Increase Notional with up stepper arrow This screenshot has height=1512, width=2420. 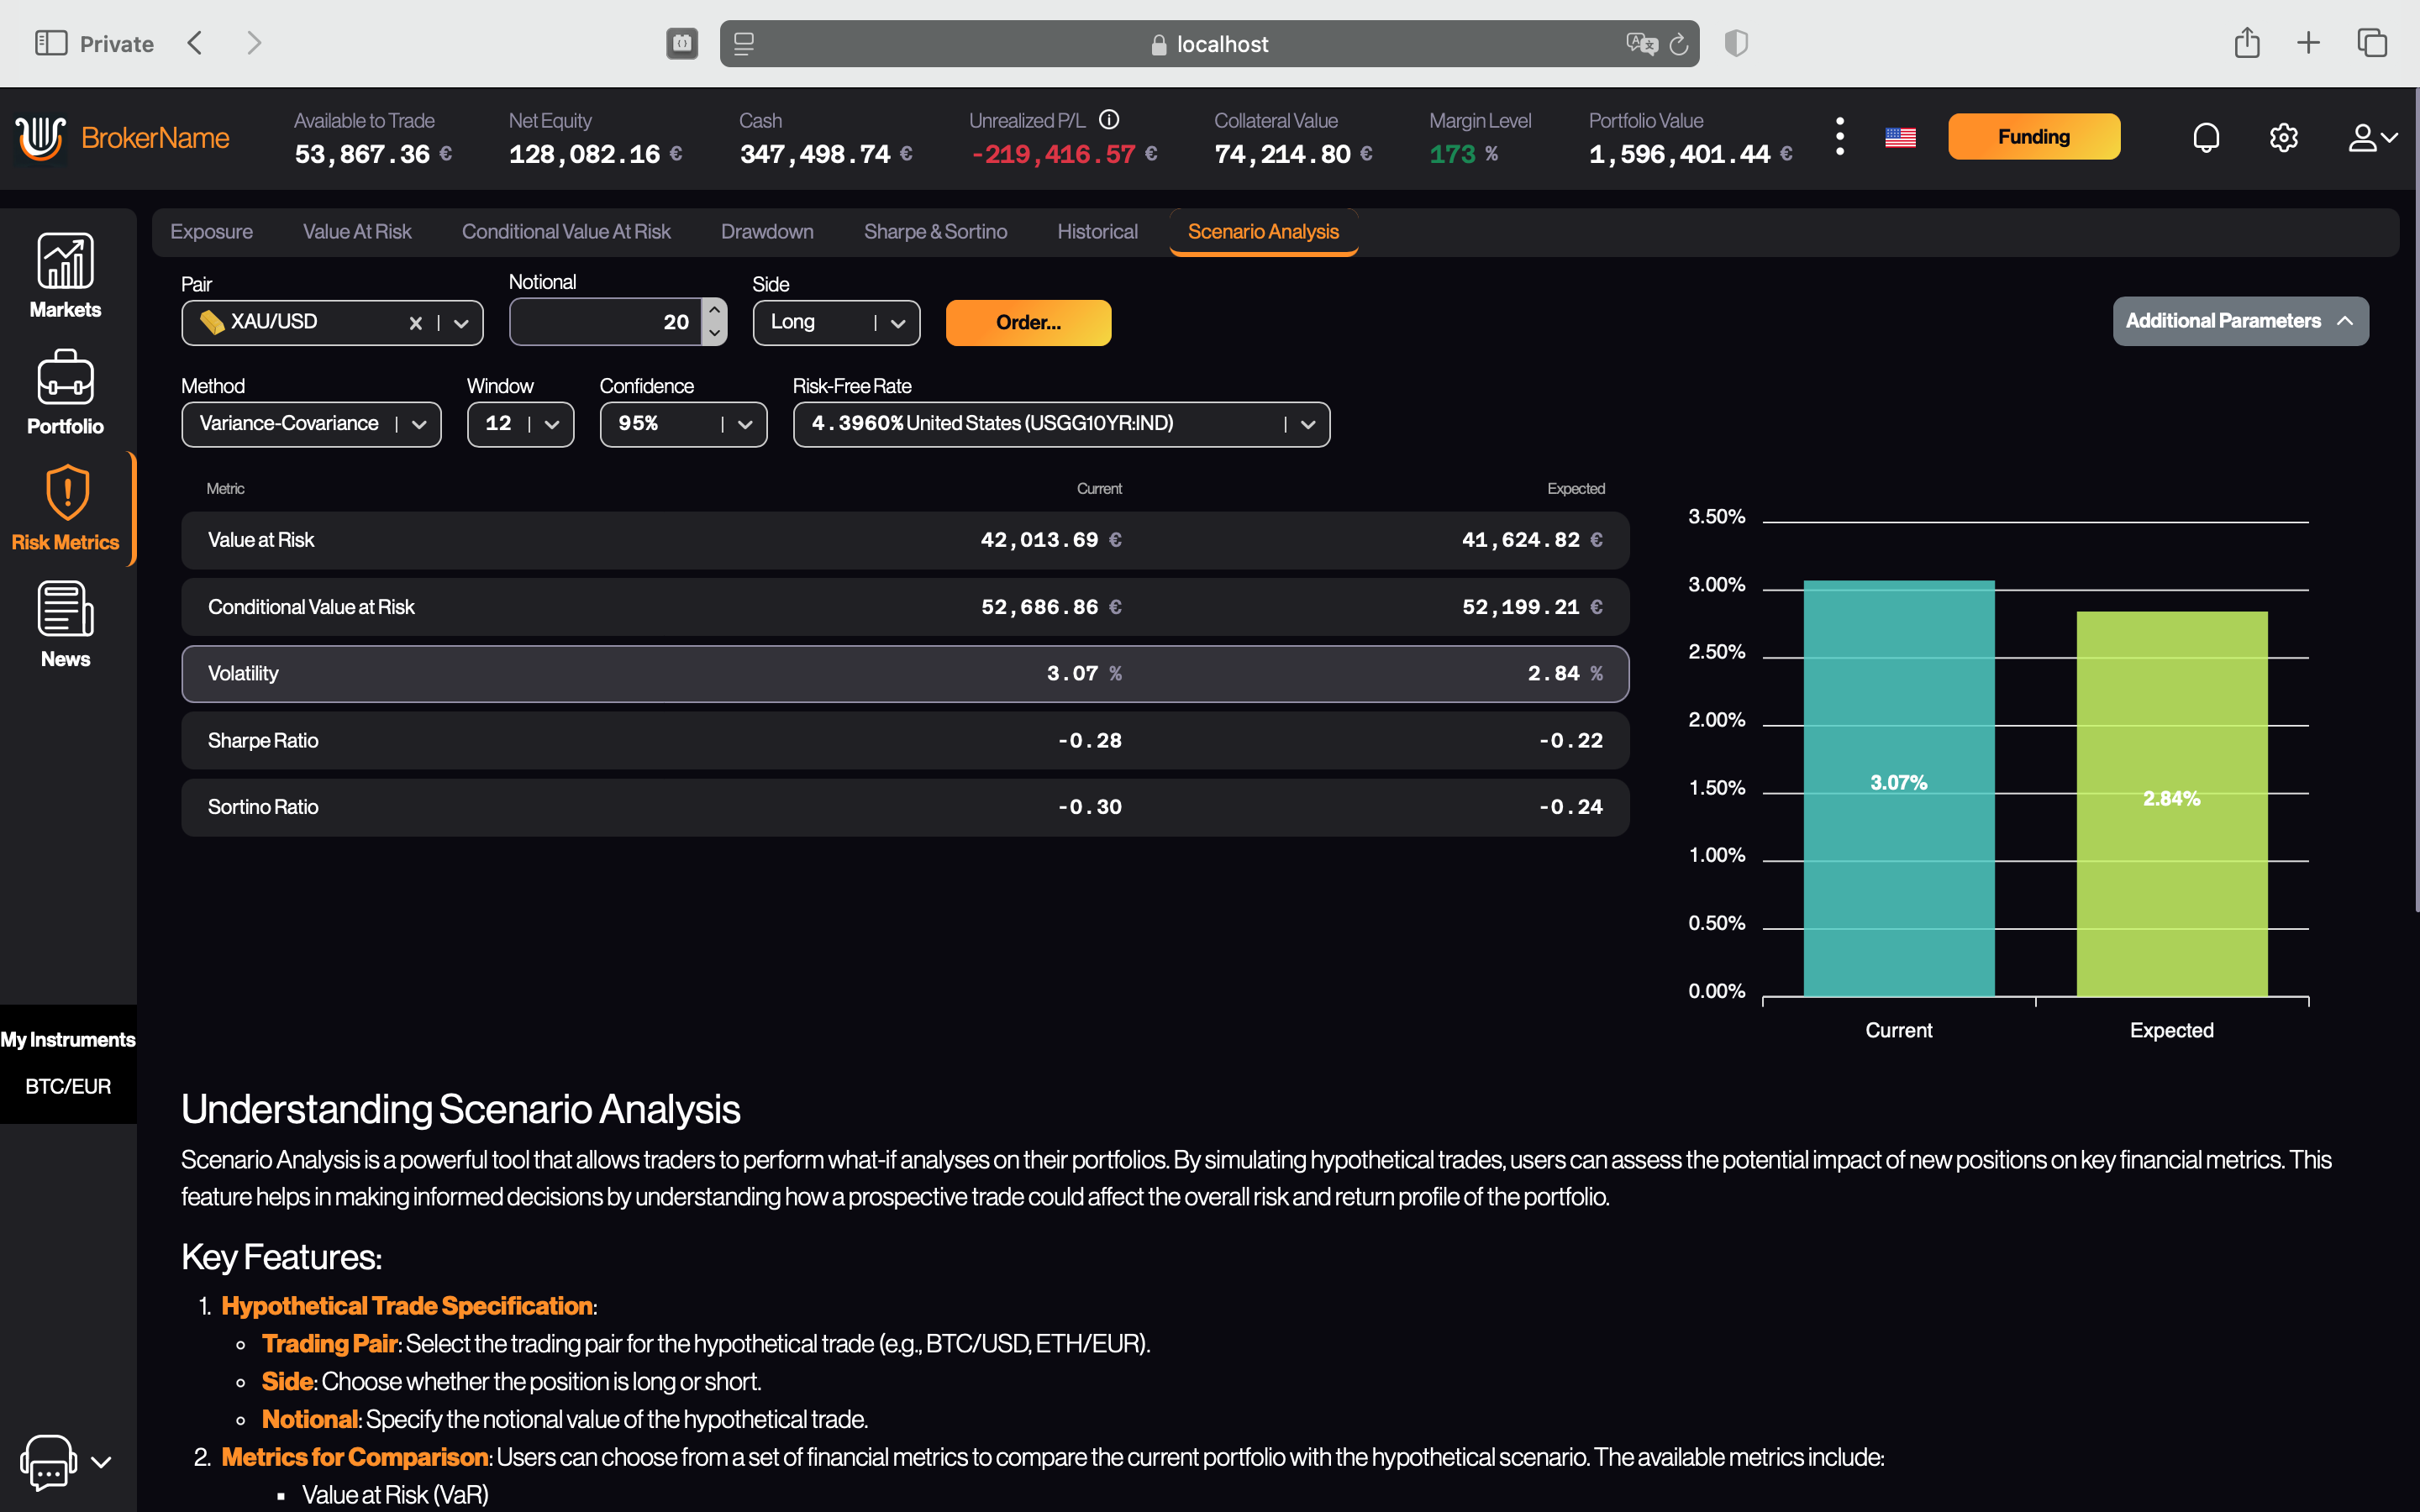coord(714,311)
